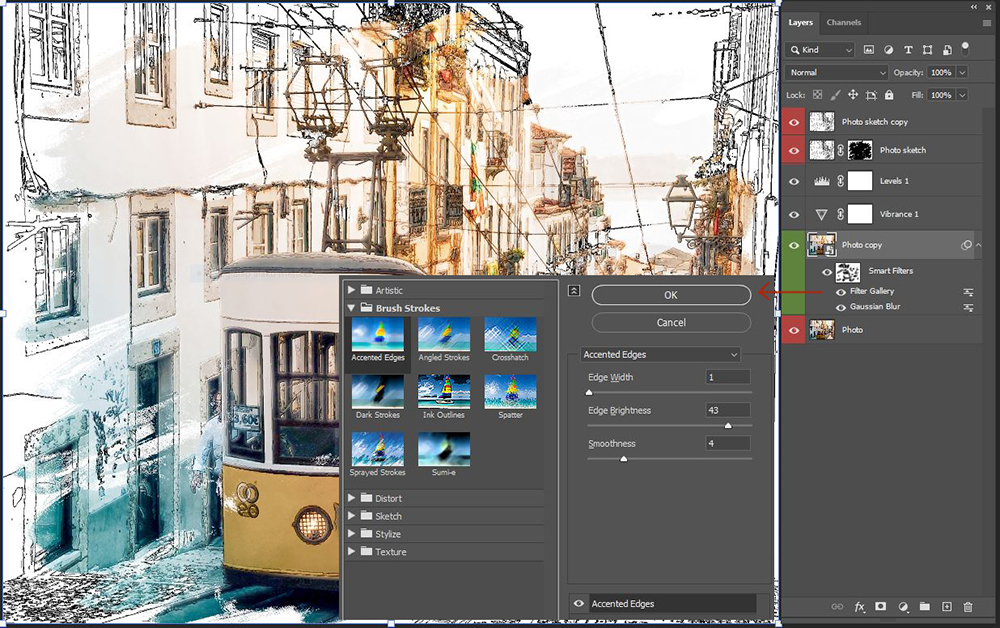Screen dimensions: 1000x628
Task: Filter layers by type layer icon
Action: coord(908,50)
